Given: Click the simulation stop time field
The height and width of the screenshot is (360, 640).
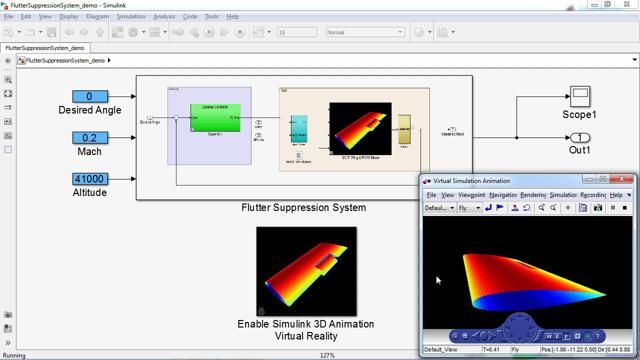Looking at the screenshot, I should [x=297, y=32].
